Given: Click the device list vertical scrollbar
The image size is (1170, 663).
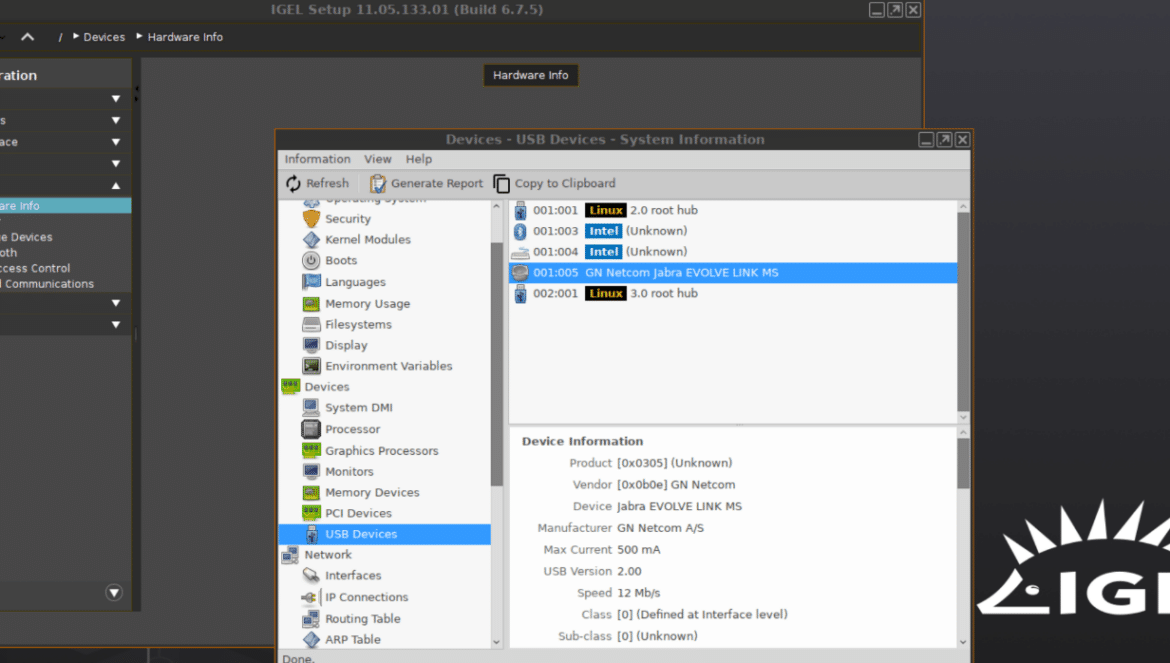Looking at the screenshot, I should (x=963, y=312).
